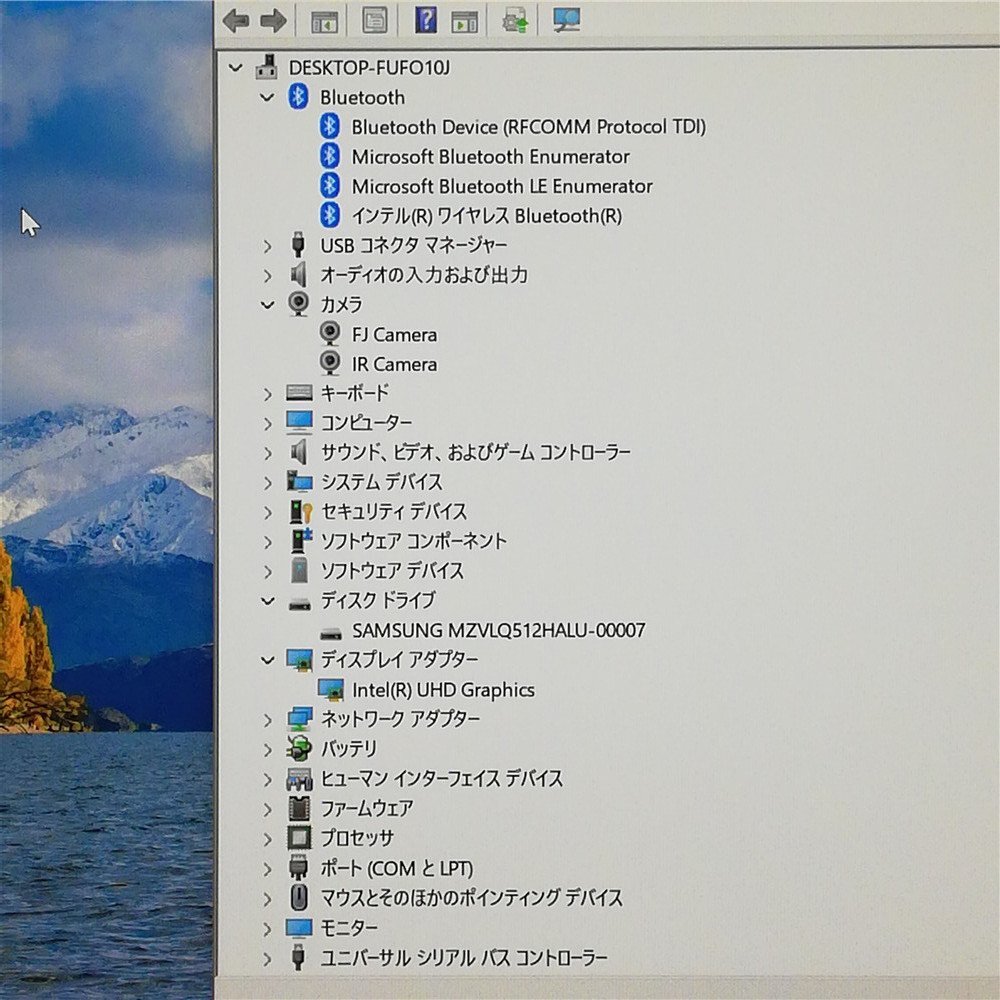The width and height of the screenshot is (1000, 1000).
Task: Select Intel(R) UHD Graphics adapter
Action: [x=443, y=690]
